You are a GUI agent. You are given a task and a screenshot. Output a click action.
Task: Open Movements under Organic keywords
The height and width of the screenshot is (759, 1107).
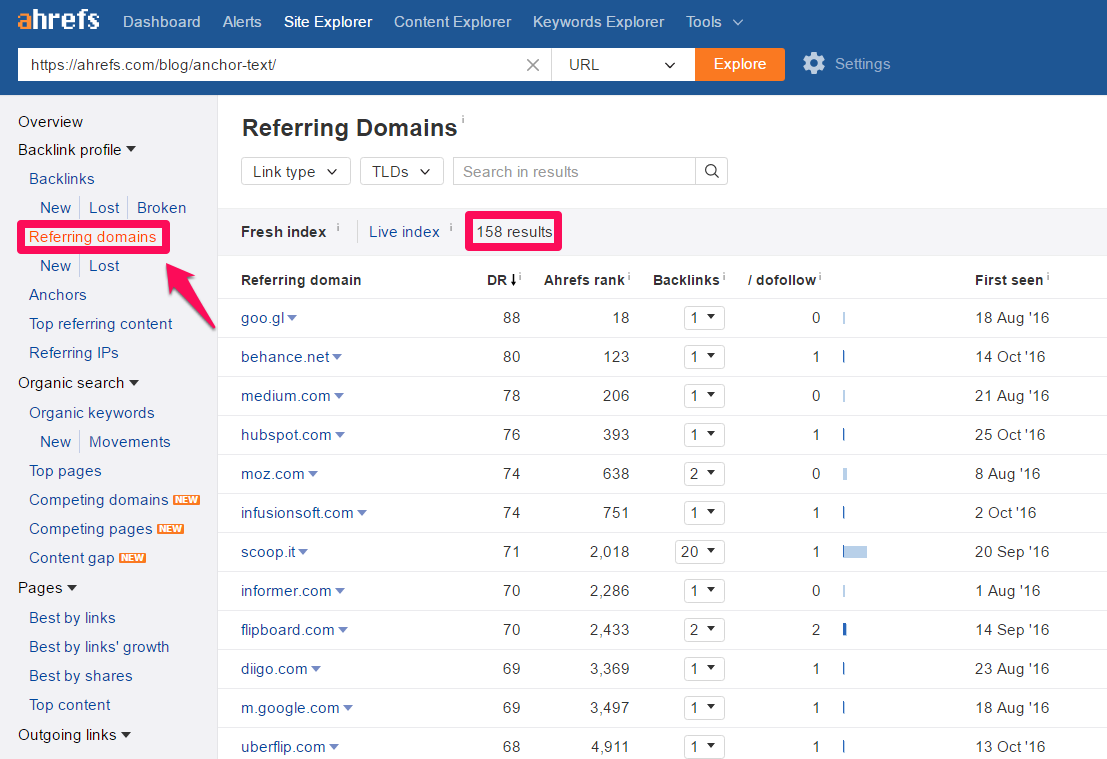[130, 441]
